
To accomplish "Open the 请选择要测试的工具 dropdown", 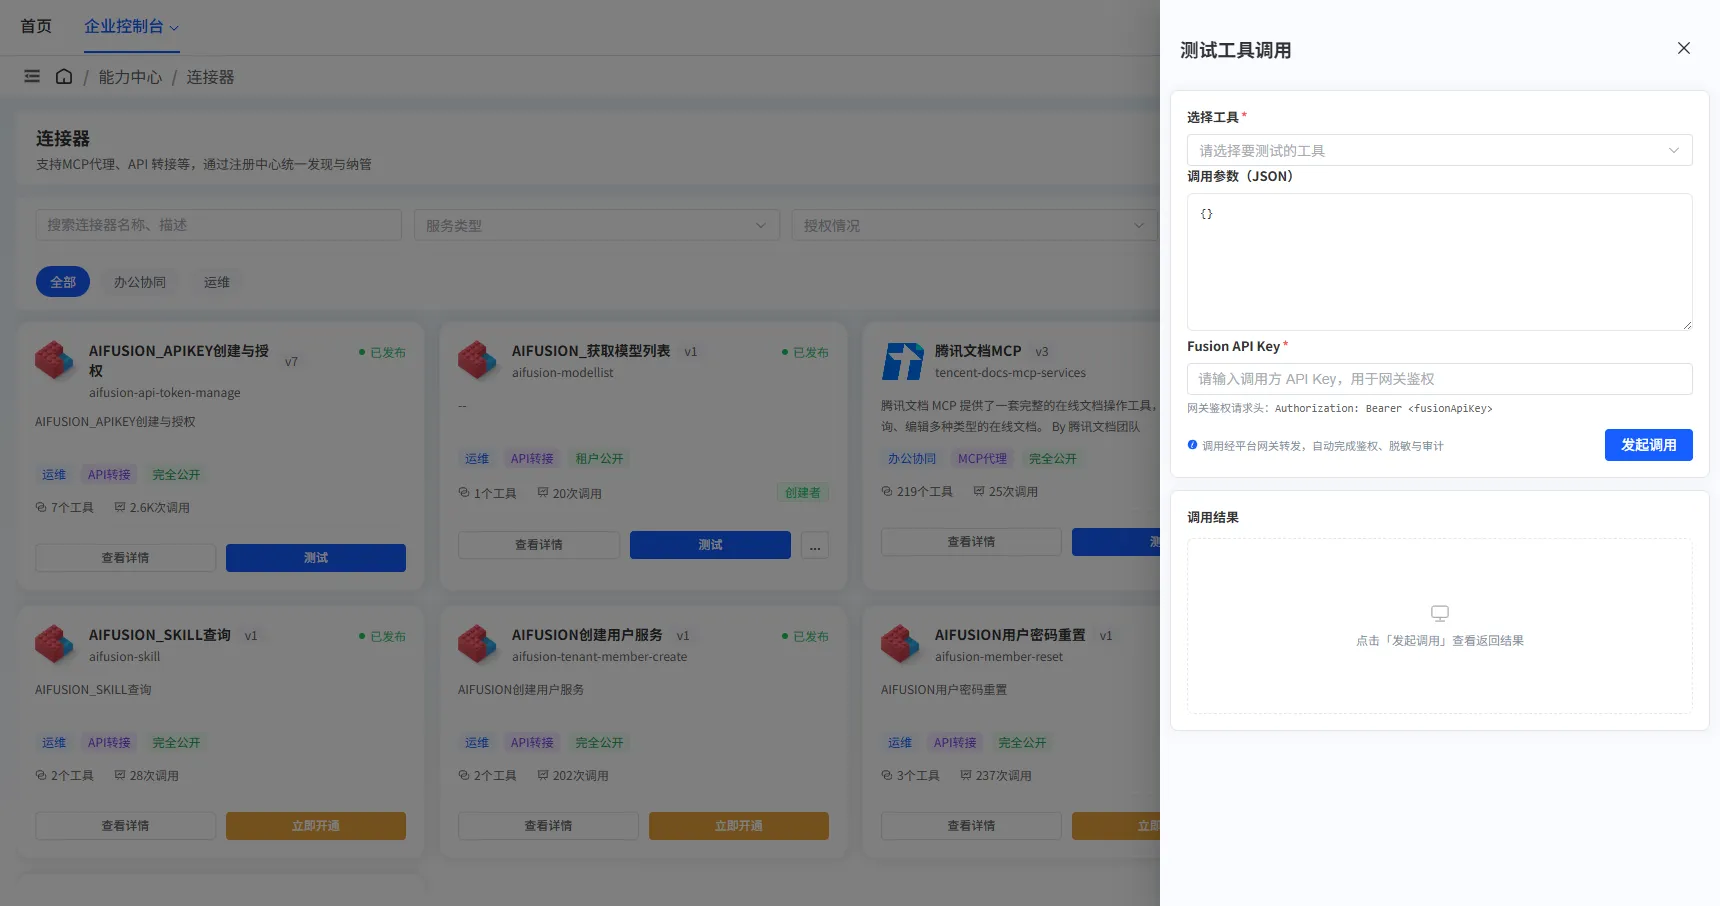I will pos(1439,150).
